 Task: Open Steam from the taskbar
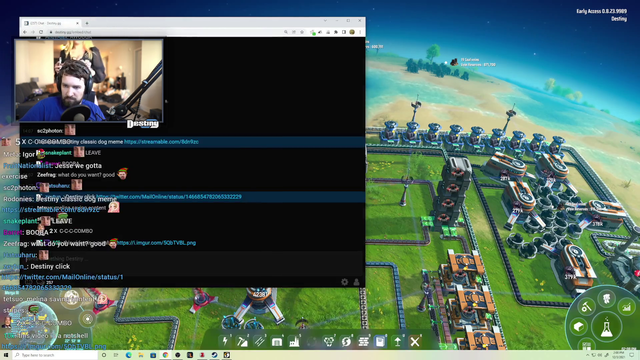pyautogui.click(x=214, y=355)
